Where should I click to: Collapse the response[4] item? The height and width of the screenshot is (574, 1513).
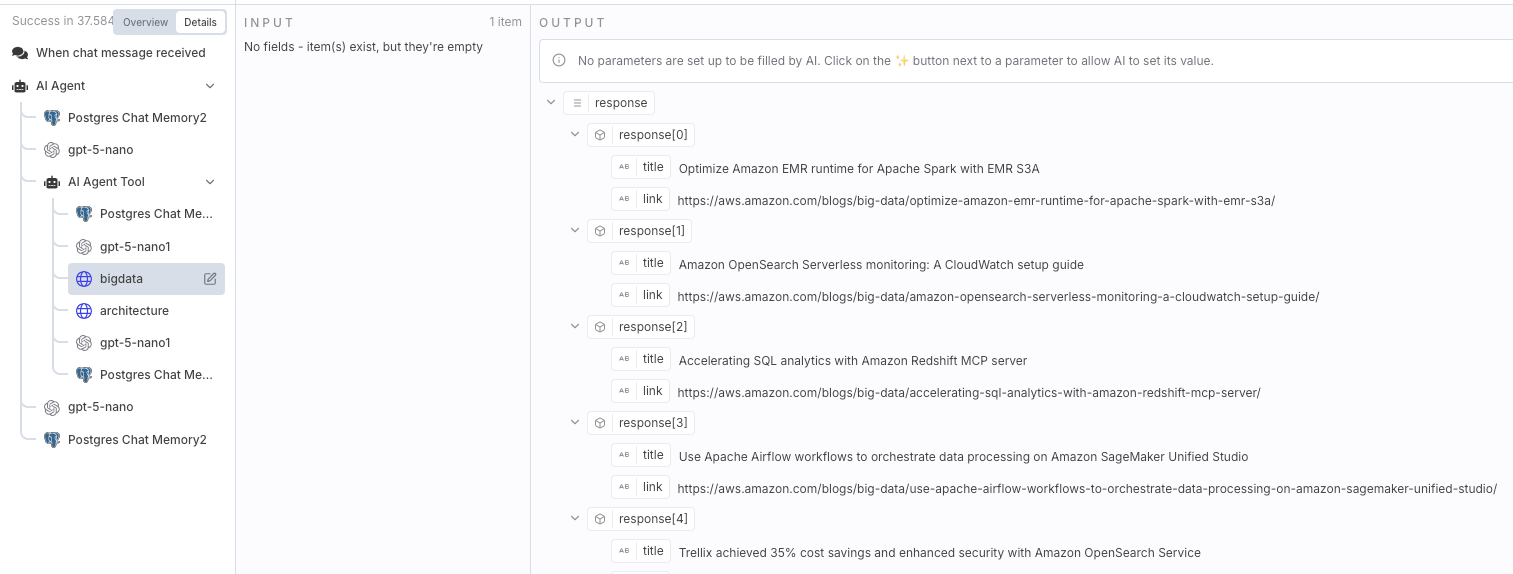point(575,518)
